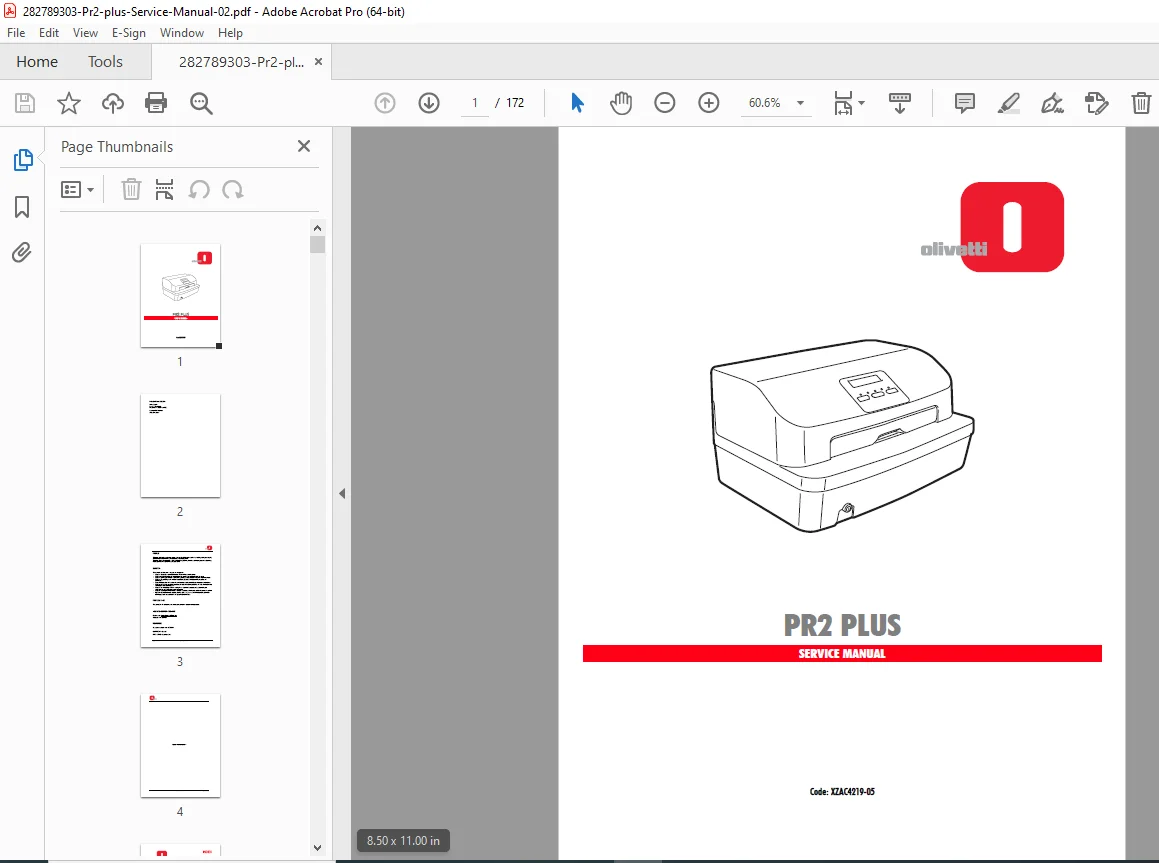Click the 8.50 x 11.00 in page size label
The width and height of the screenshot is (1159, 863).
404,841
